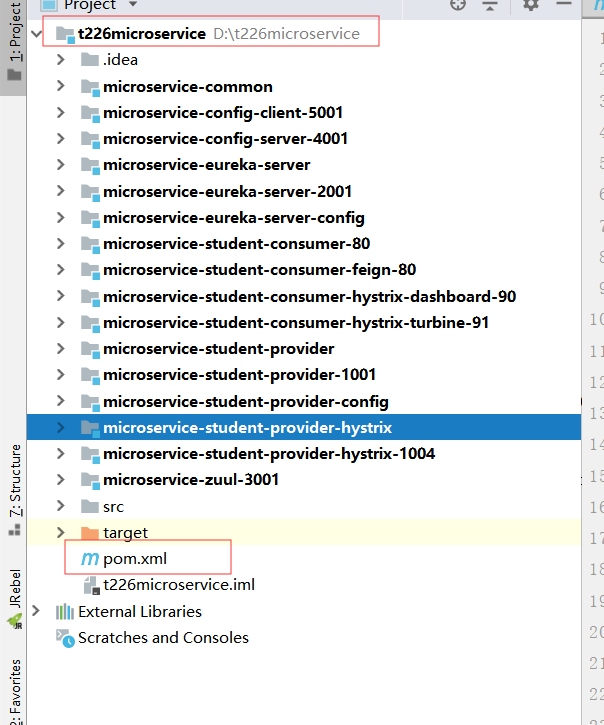Click the module icon of microservice-zuul-3001
The height and width of the screenshot is (725, 604).
90,480
